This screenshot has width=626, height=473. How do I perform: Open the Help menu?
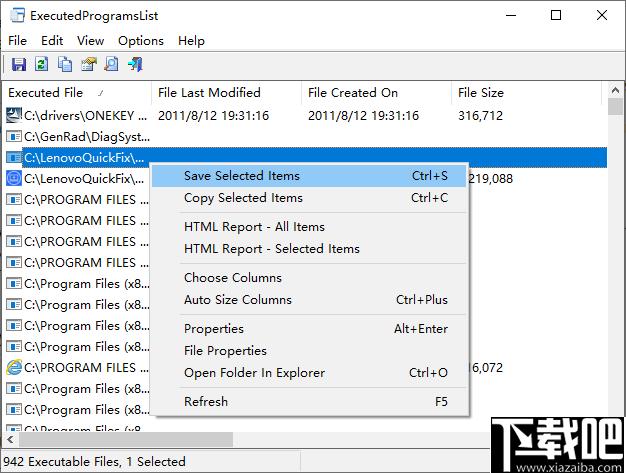(x=191, y=41)
